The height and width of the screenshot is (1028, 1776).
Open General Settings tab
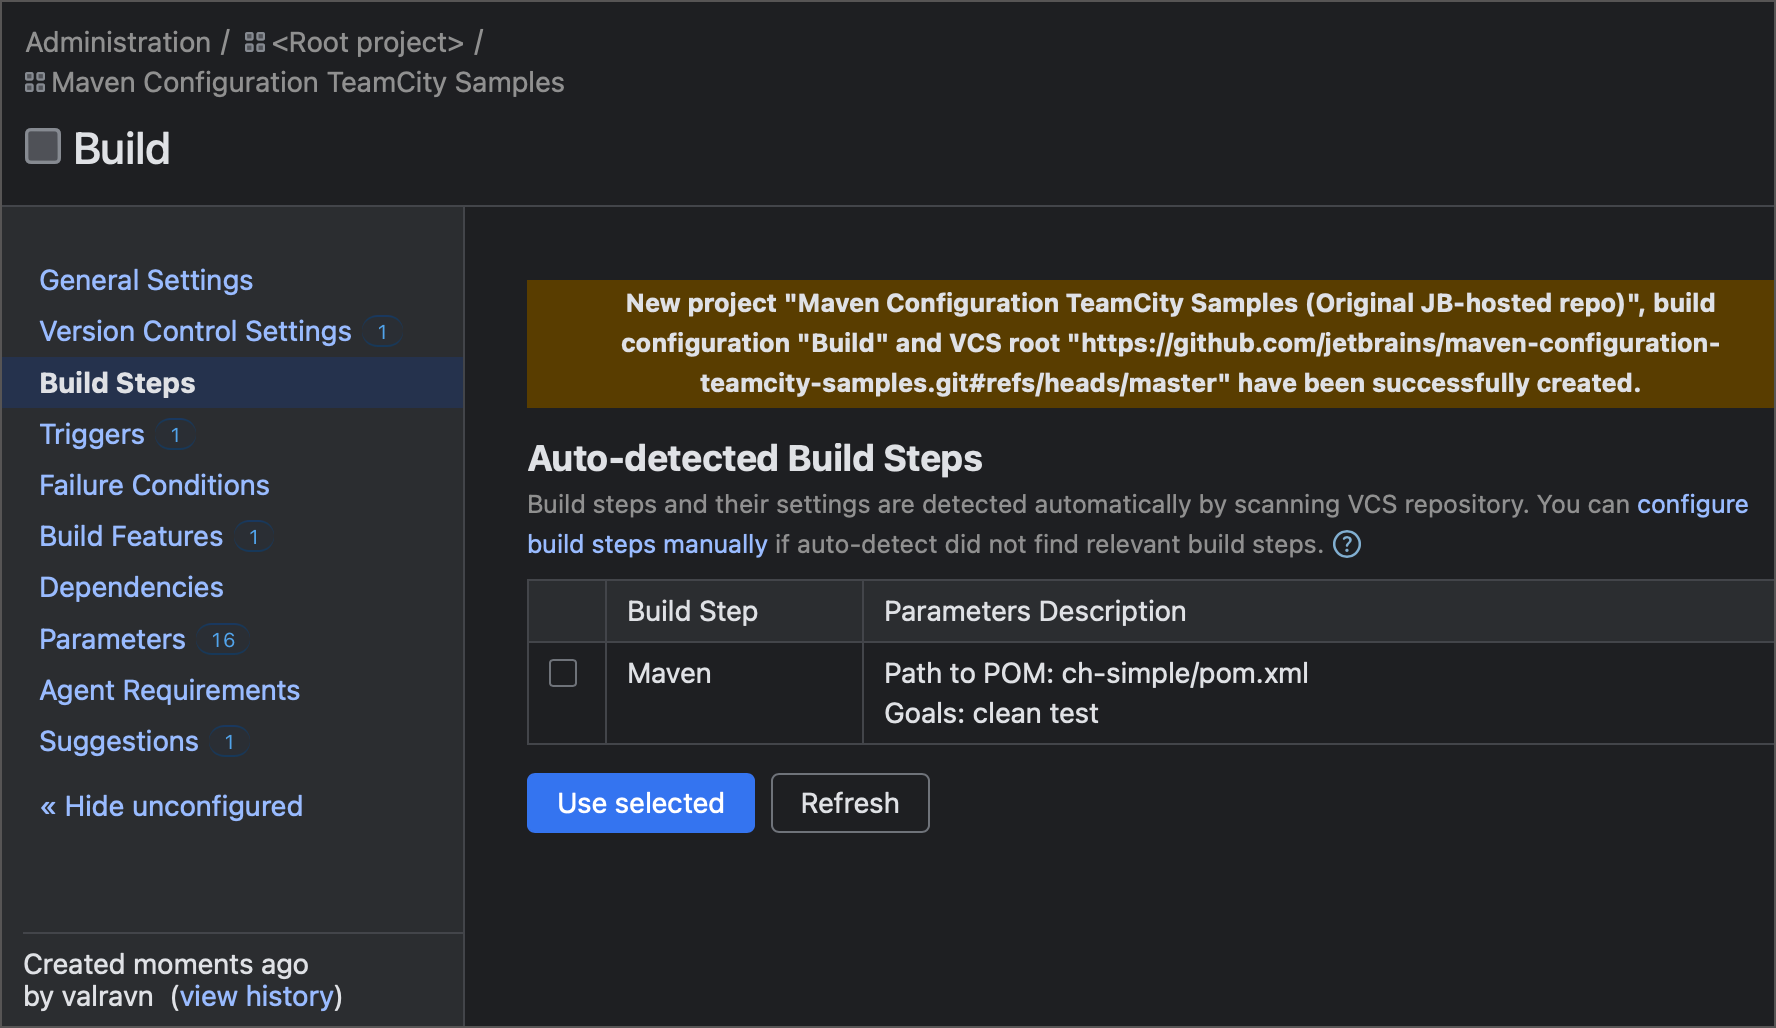[x=146, y=280]
